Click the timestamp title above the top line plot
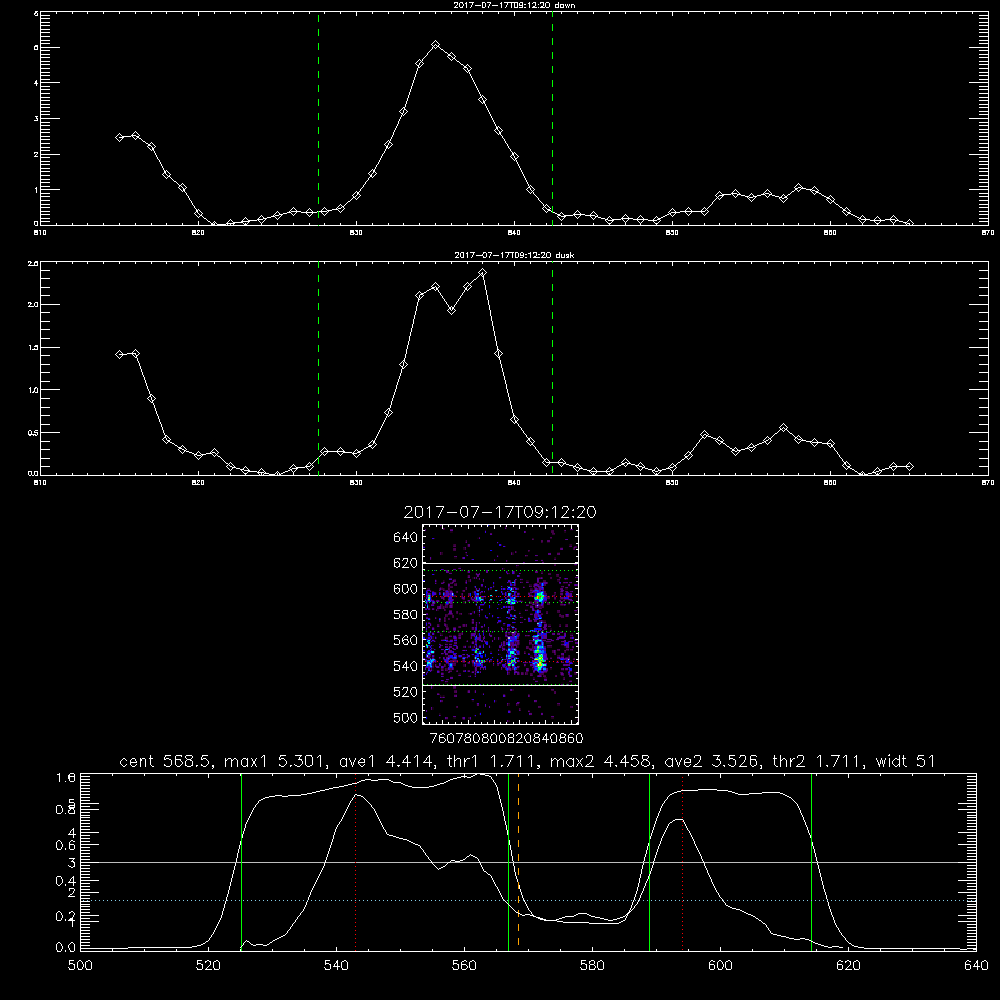Viewport: 1000px width, 1000px height. coord(514,5)
